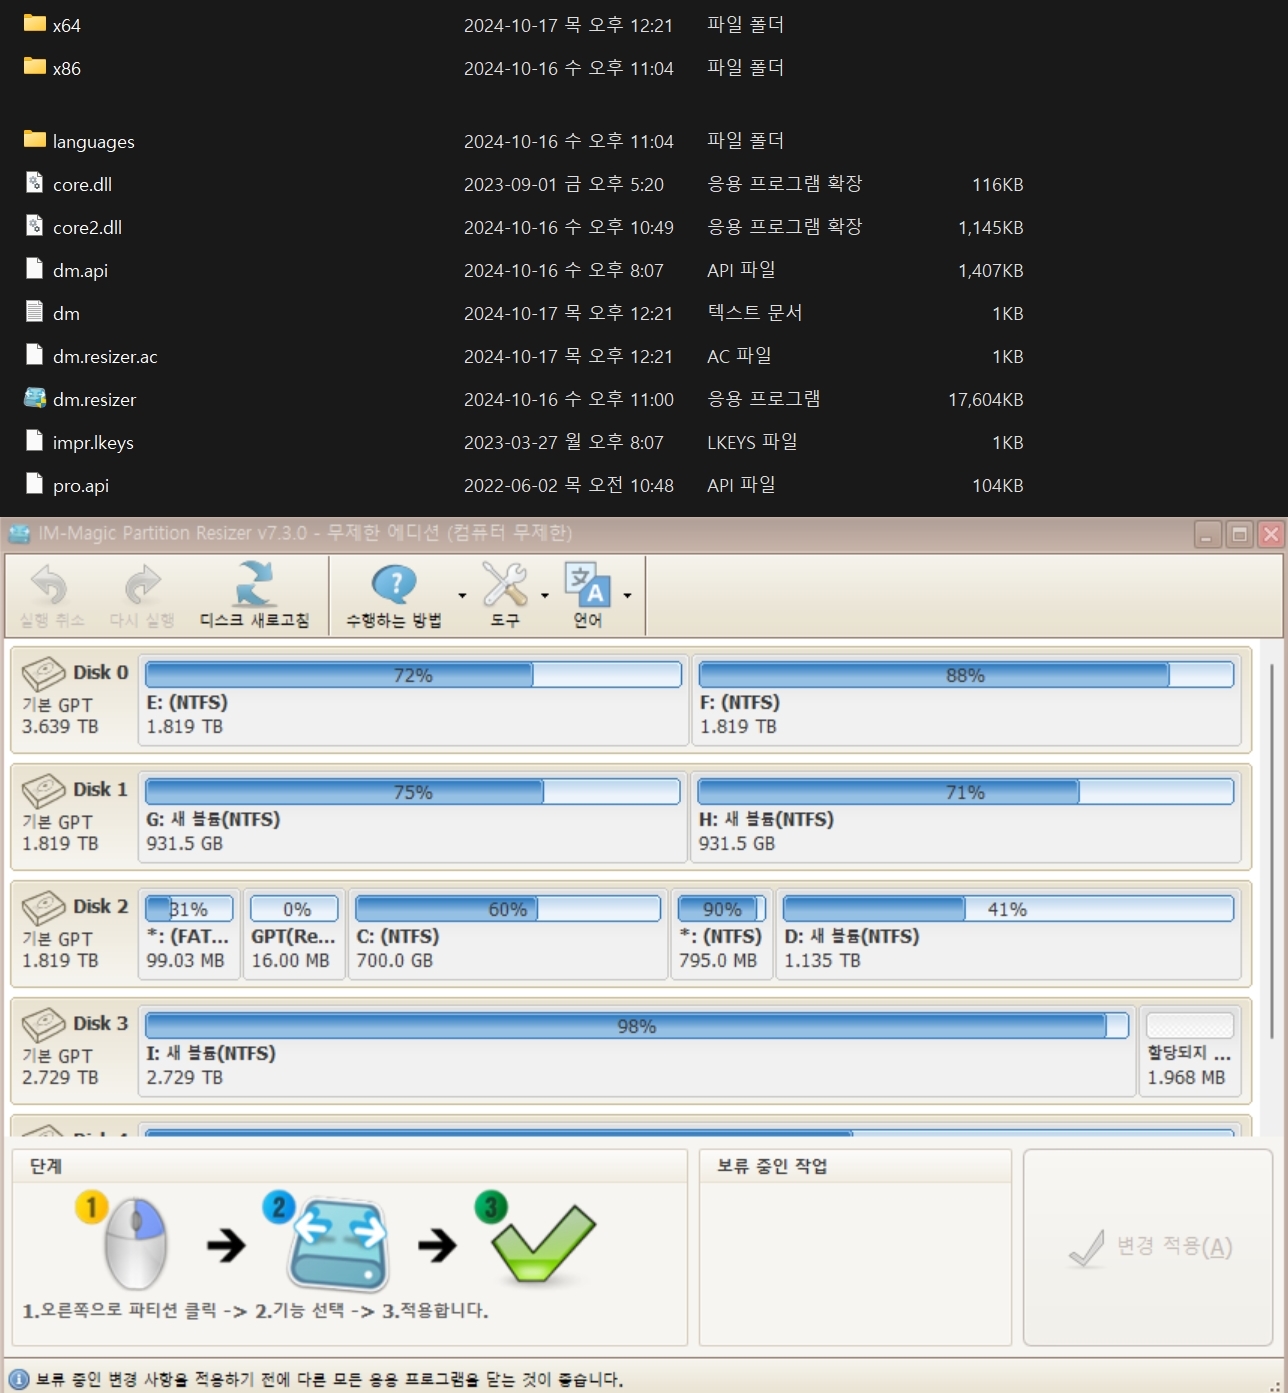
Task: Select the dm.api file
Action: point(80,270)
